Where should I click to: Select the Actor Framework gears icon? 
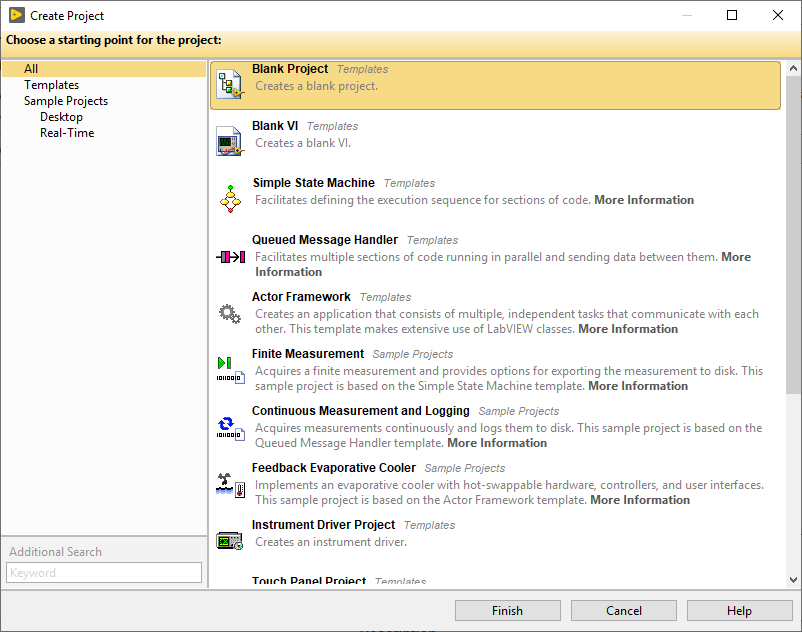coord(230,314)
